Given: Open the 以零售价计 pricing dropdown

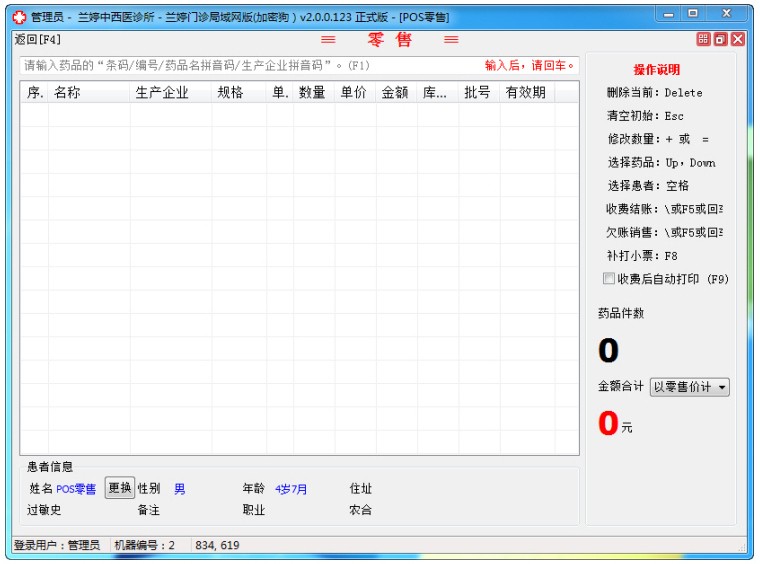Looking at the screenshot, I should point(689,387).
